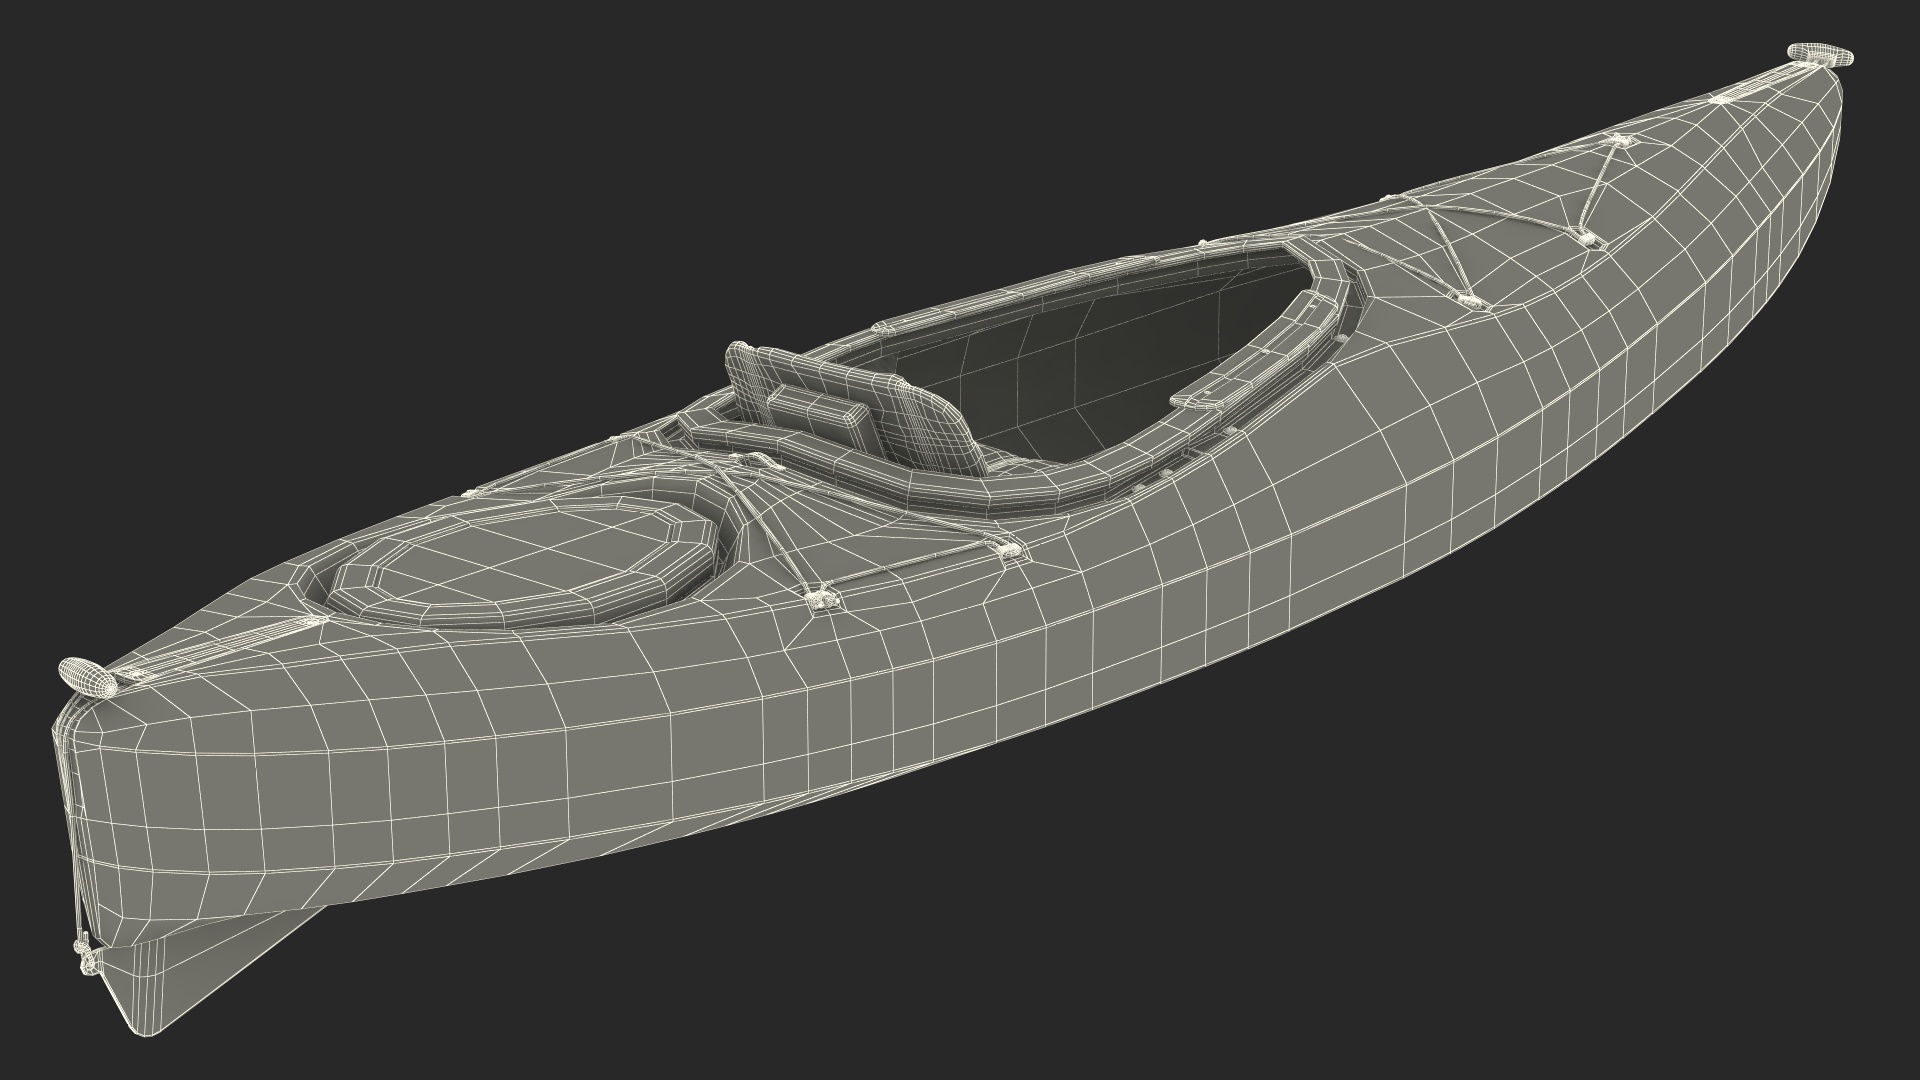The height and width of the screenshot is (1080, 1920).
Task: Click the bow carry handle toggle
Action: coord(88,676)
